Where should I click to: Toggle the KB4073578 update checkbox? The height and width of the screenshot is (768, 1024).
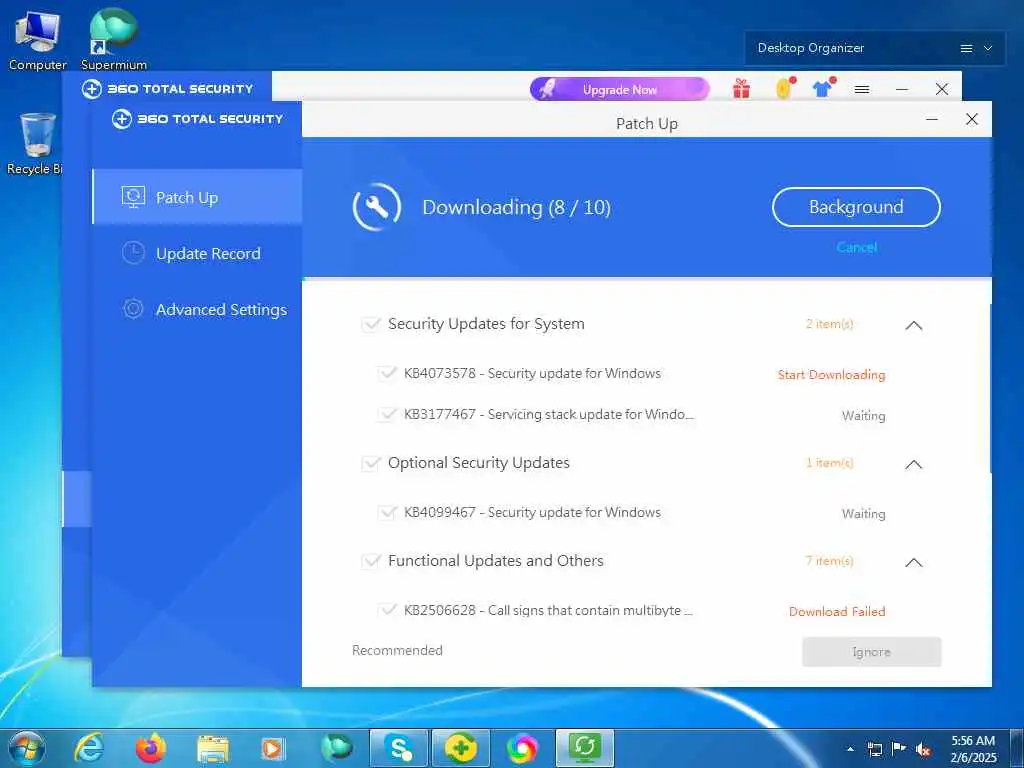(x=387, y=374)
